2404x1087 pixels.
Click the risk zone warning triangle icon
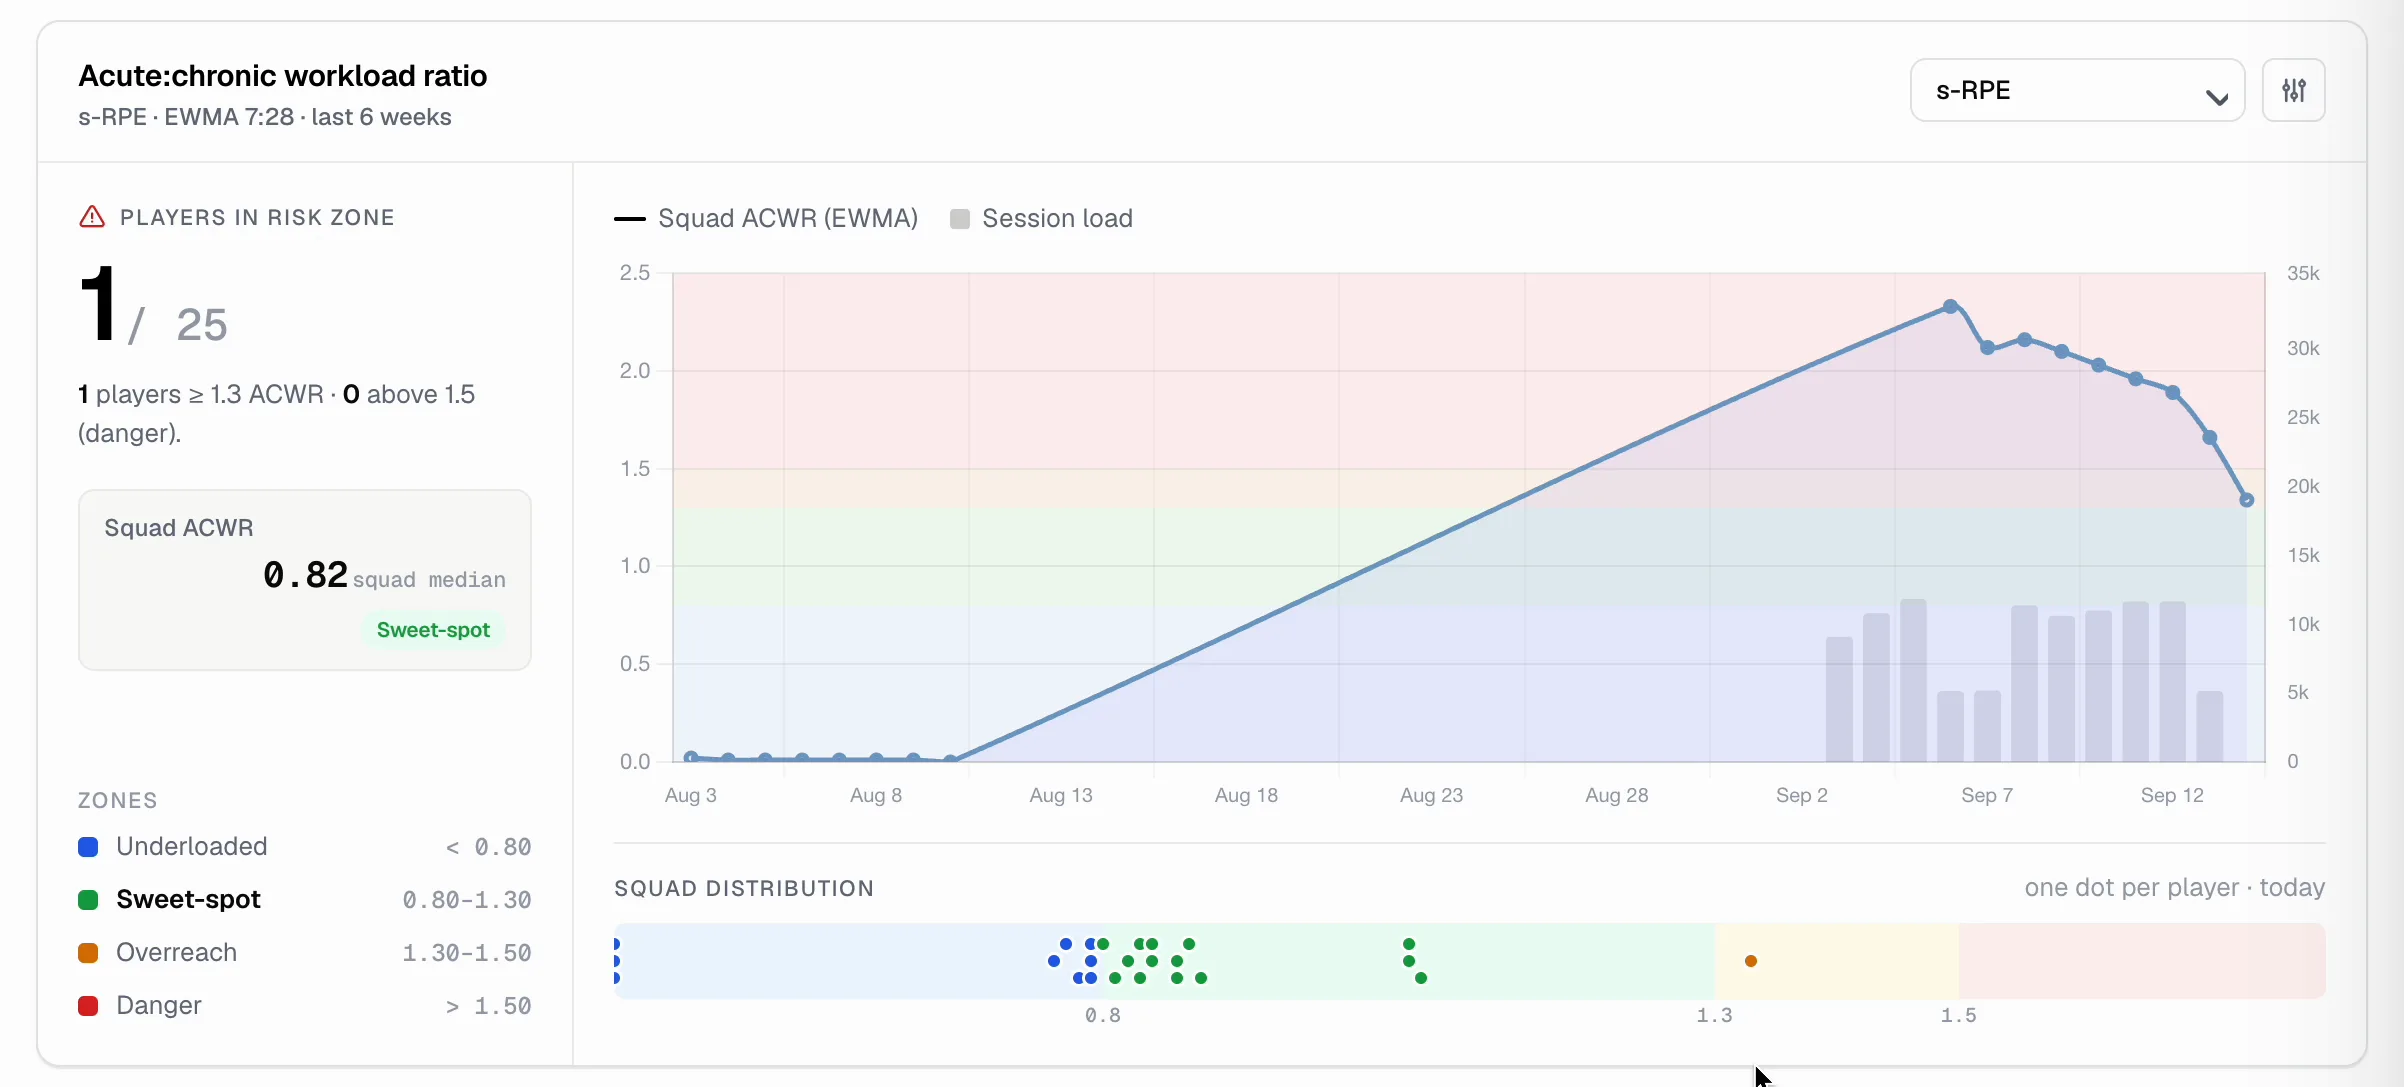click(92, 217)
